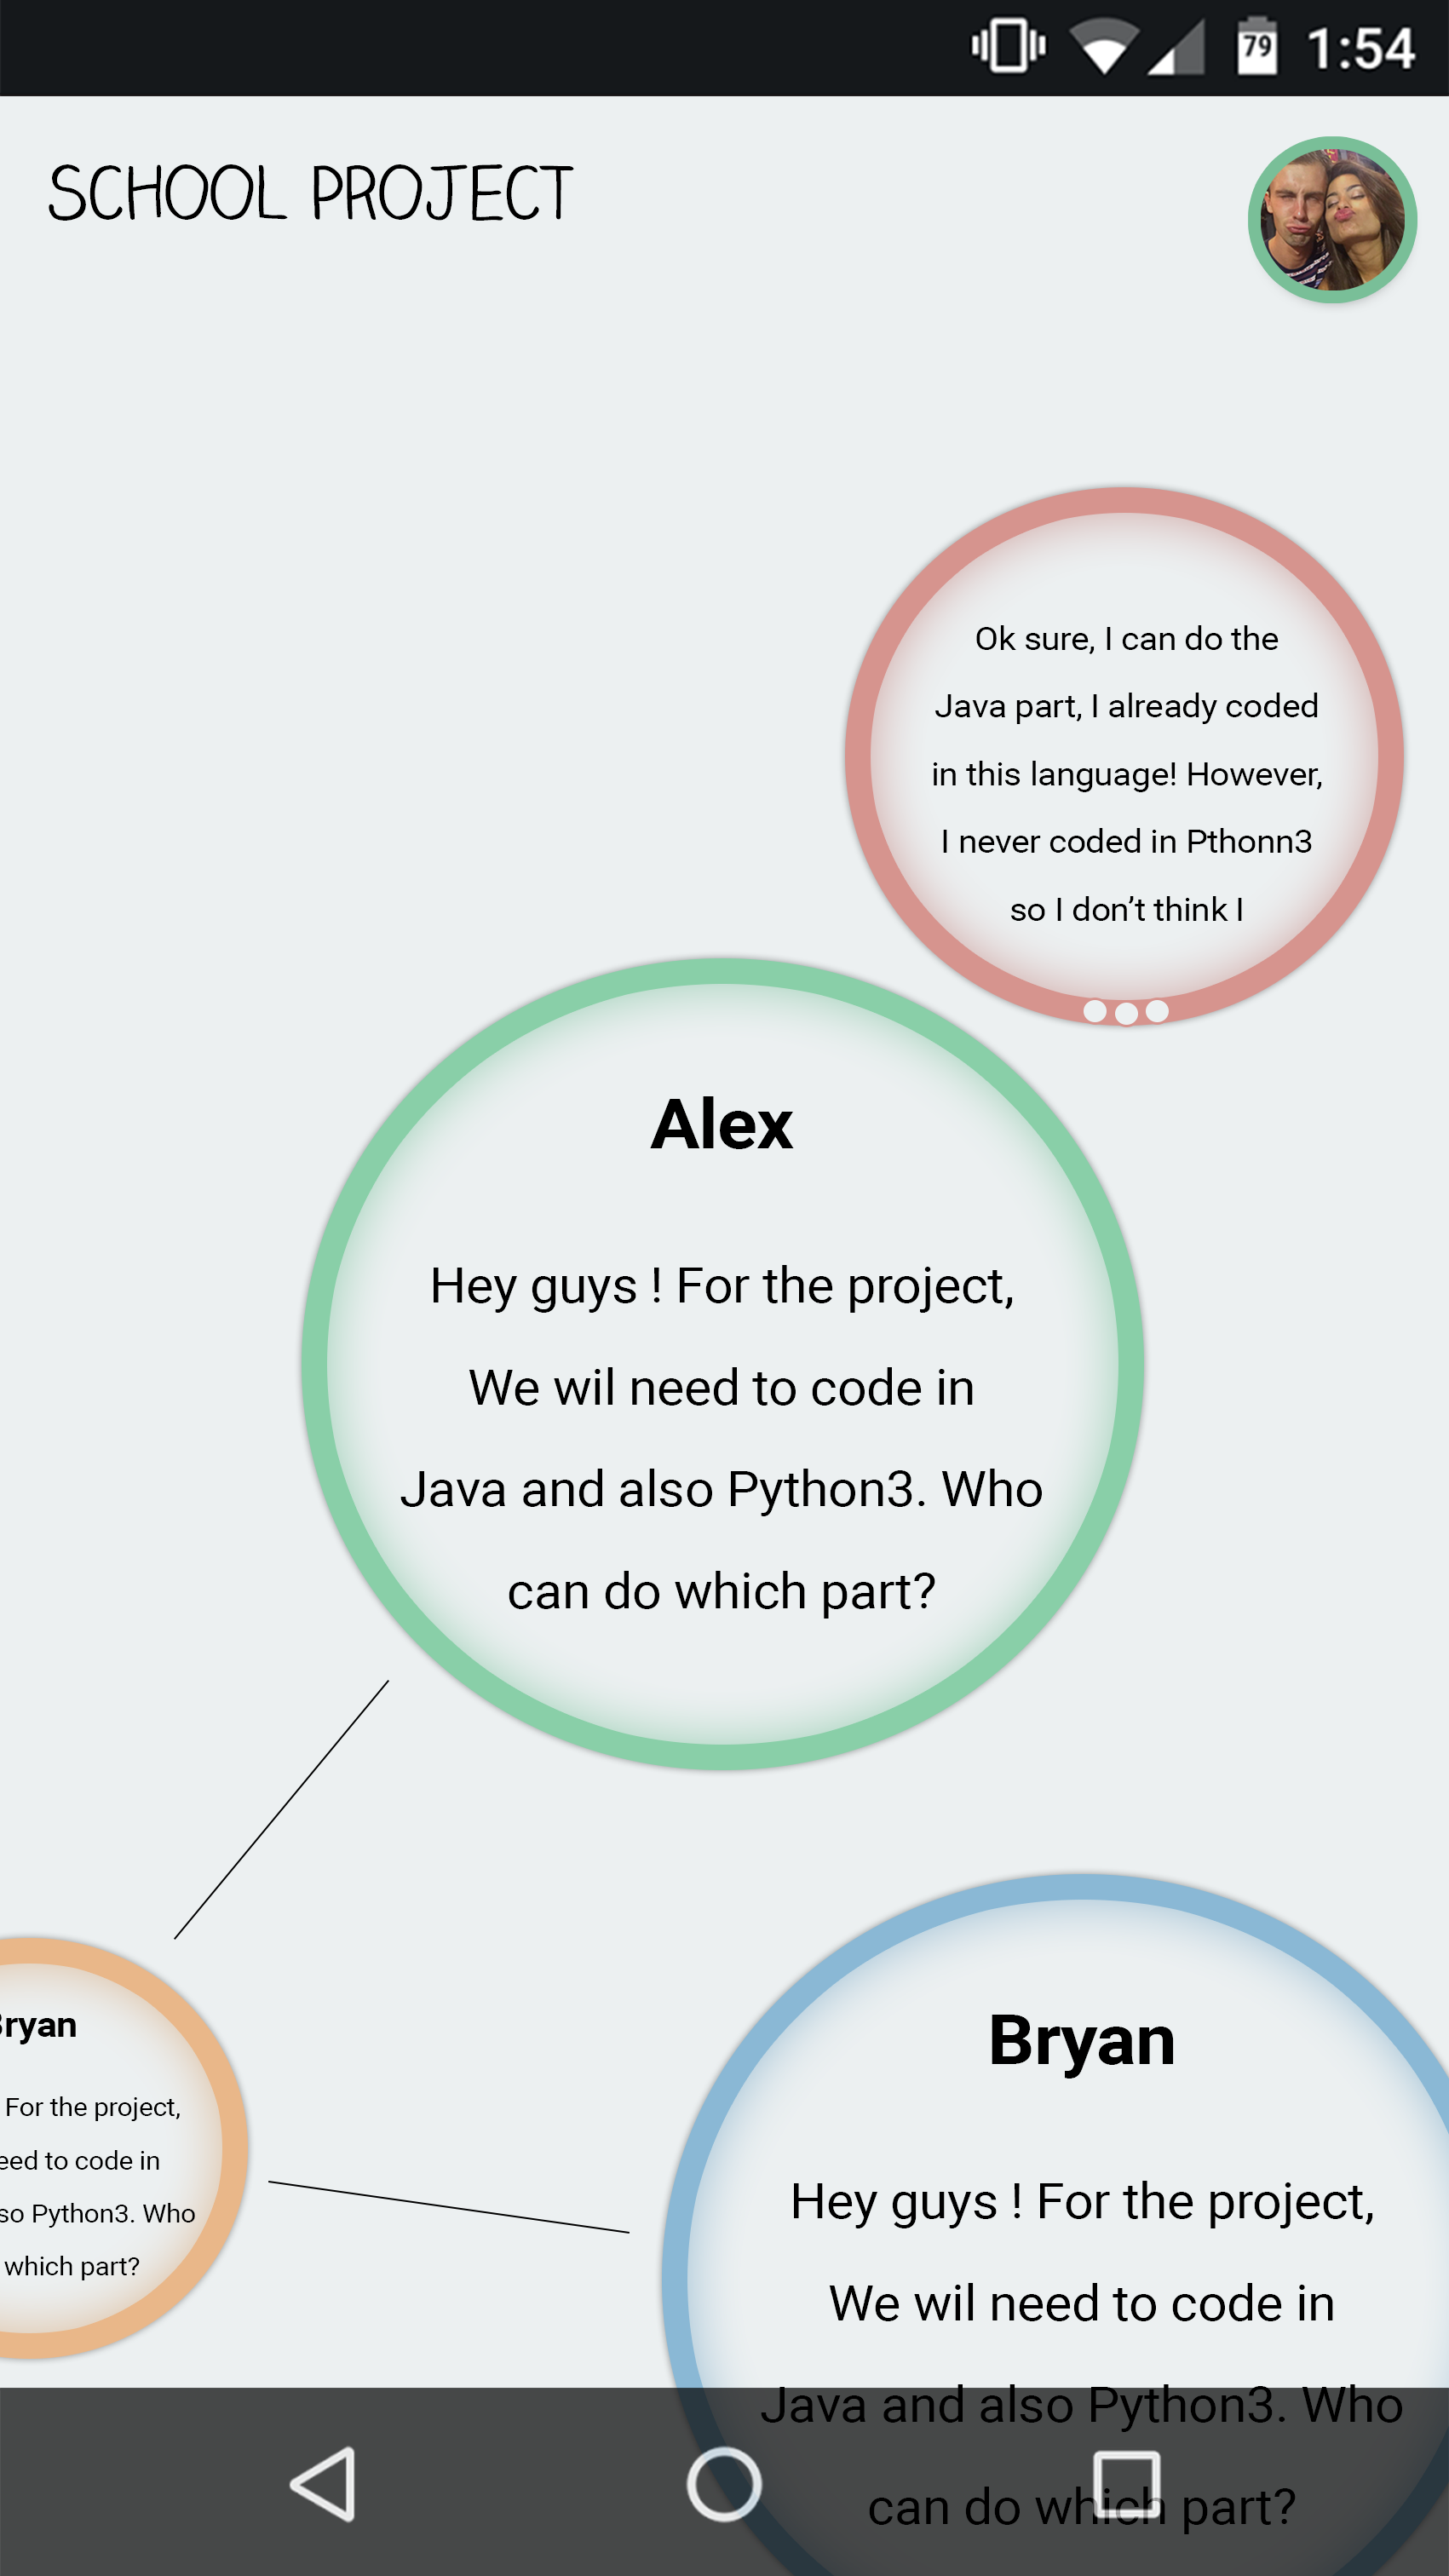Open recent apps with the square button
Viewport: 1449px width, 2576px height.
pyautogui.click(x=1127, y=2483)
